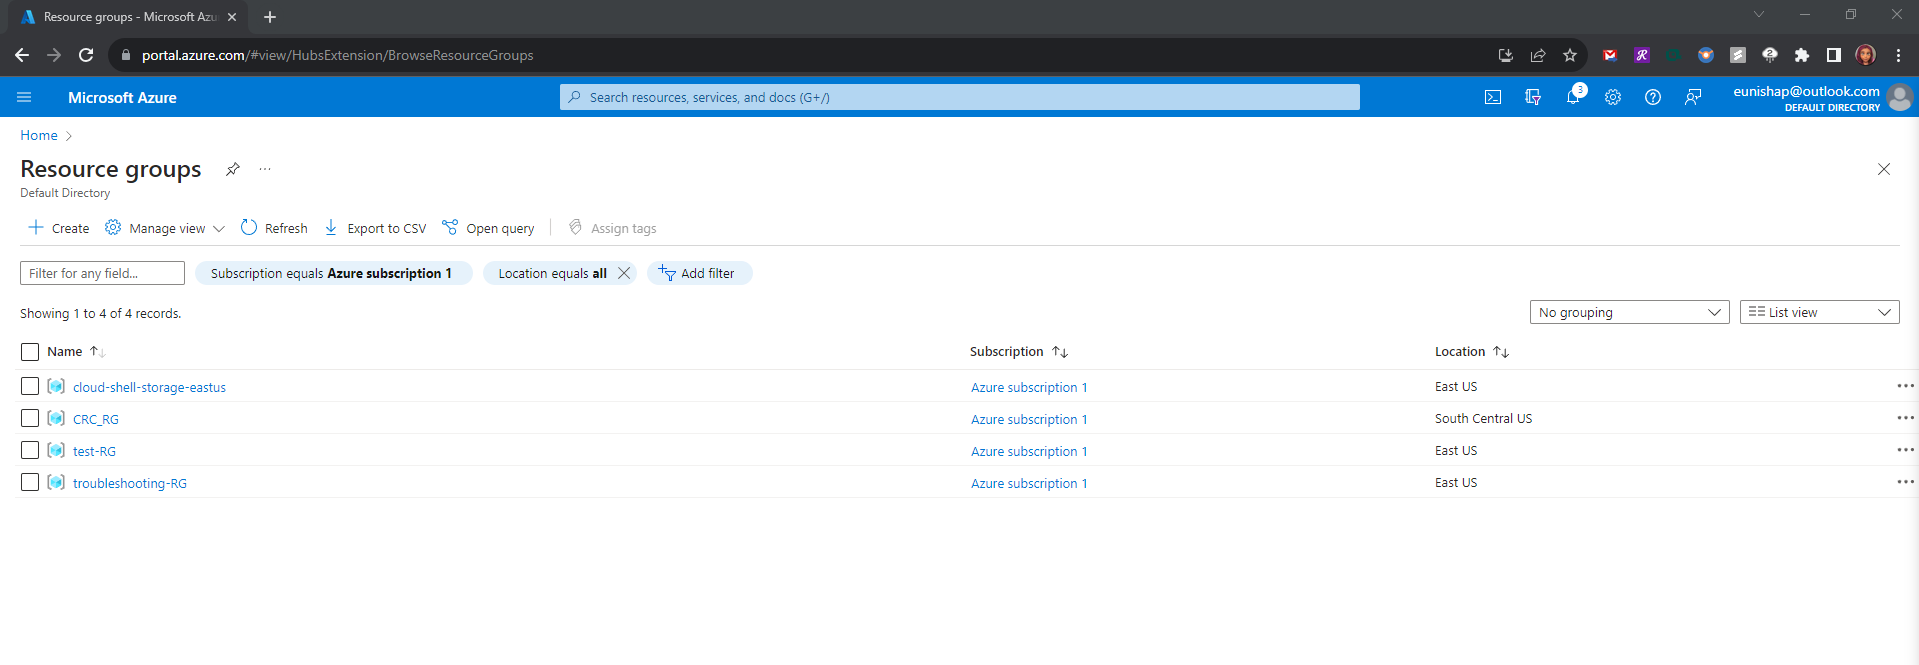Screen dimensions: 1919x665
Task: Open portal settings gear icon
Action: [x=1613, y=97]
